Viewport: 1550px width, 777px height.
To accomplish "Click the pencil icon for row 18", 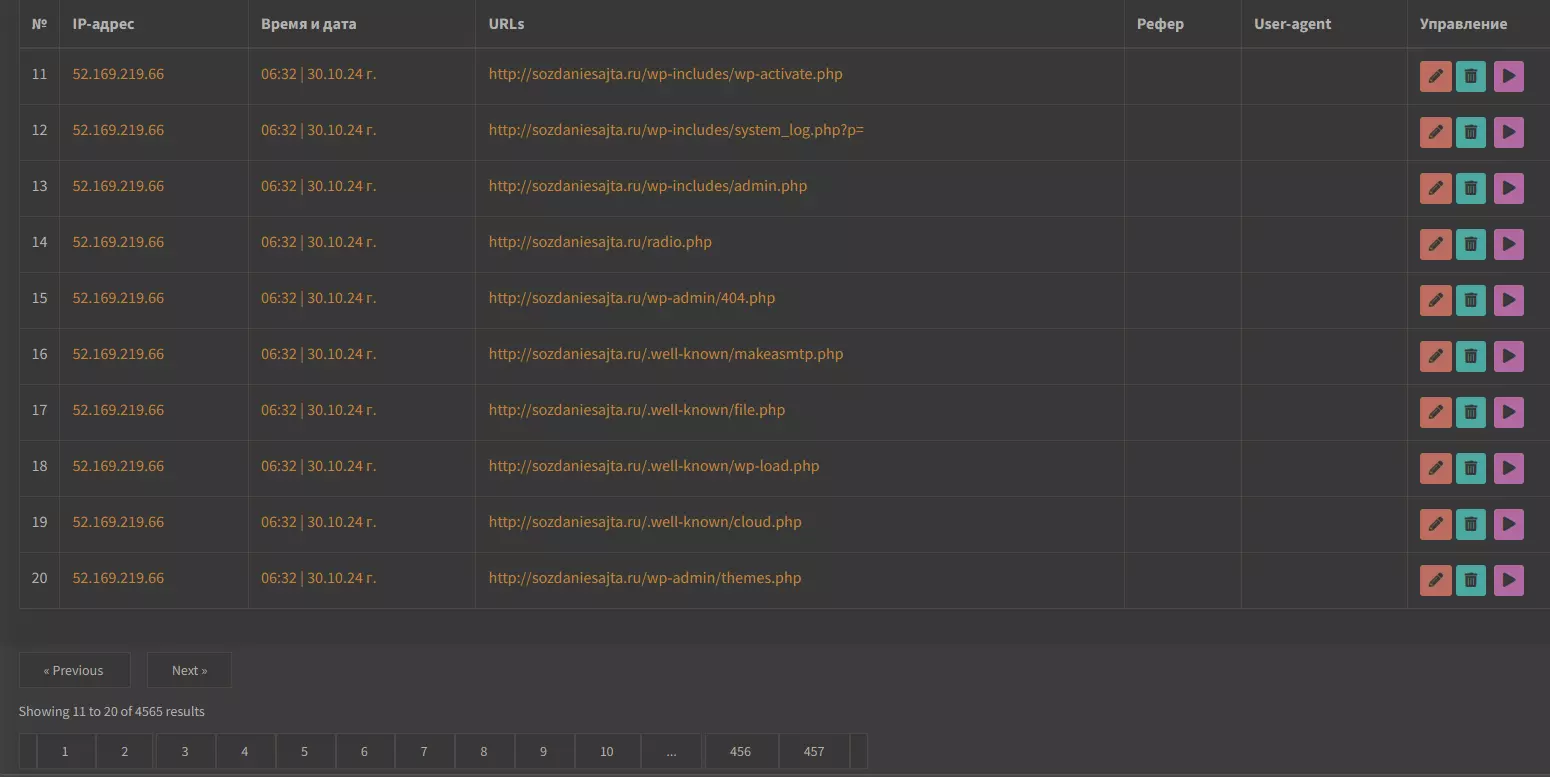I will click(1435, 468).
